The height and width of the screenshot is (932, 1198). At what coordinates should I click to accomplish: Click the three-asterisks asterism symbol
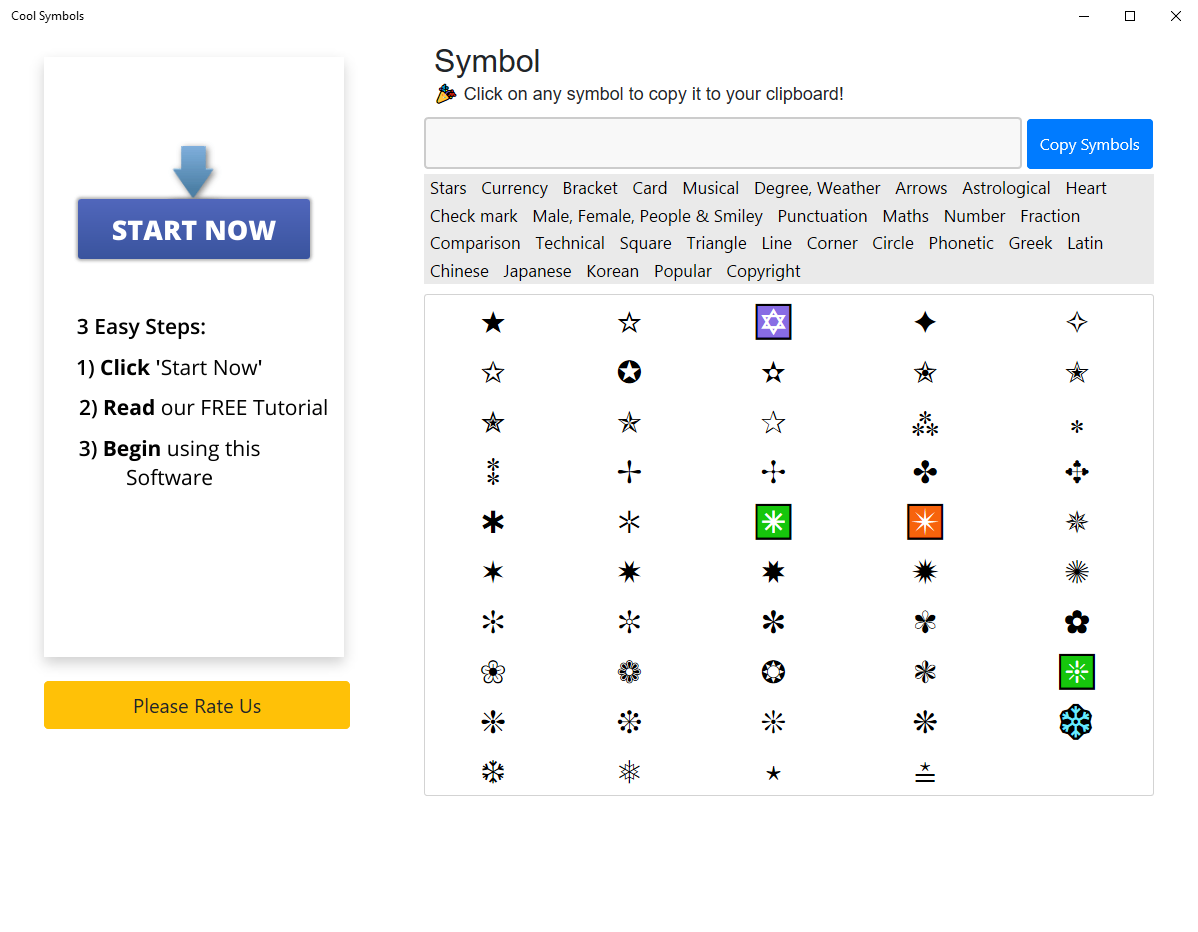925,424
